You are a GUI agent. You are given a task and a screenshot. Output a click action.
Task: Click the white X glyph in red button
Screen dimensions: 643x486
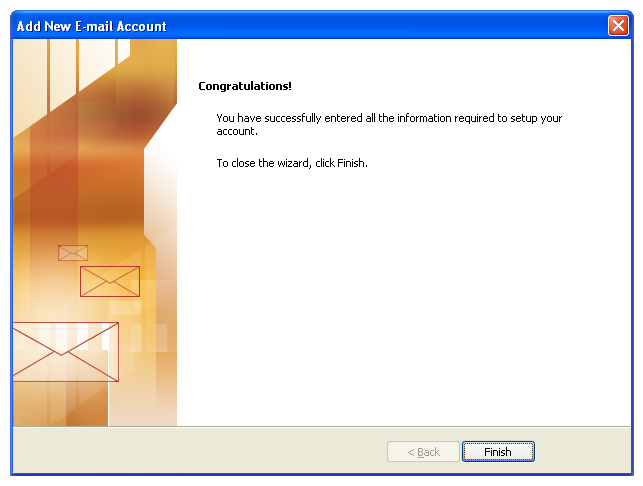[618, 26]
